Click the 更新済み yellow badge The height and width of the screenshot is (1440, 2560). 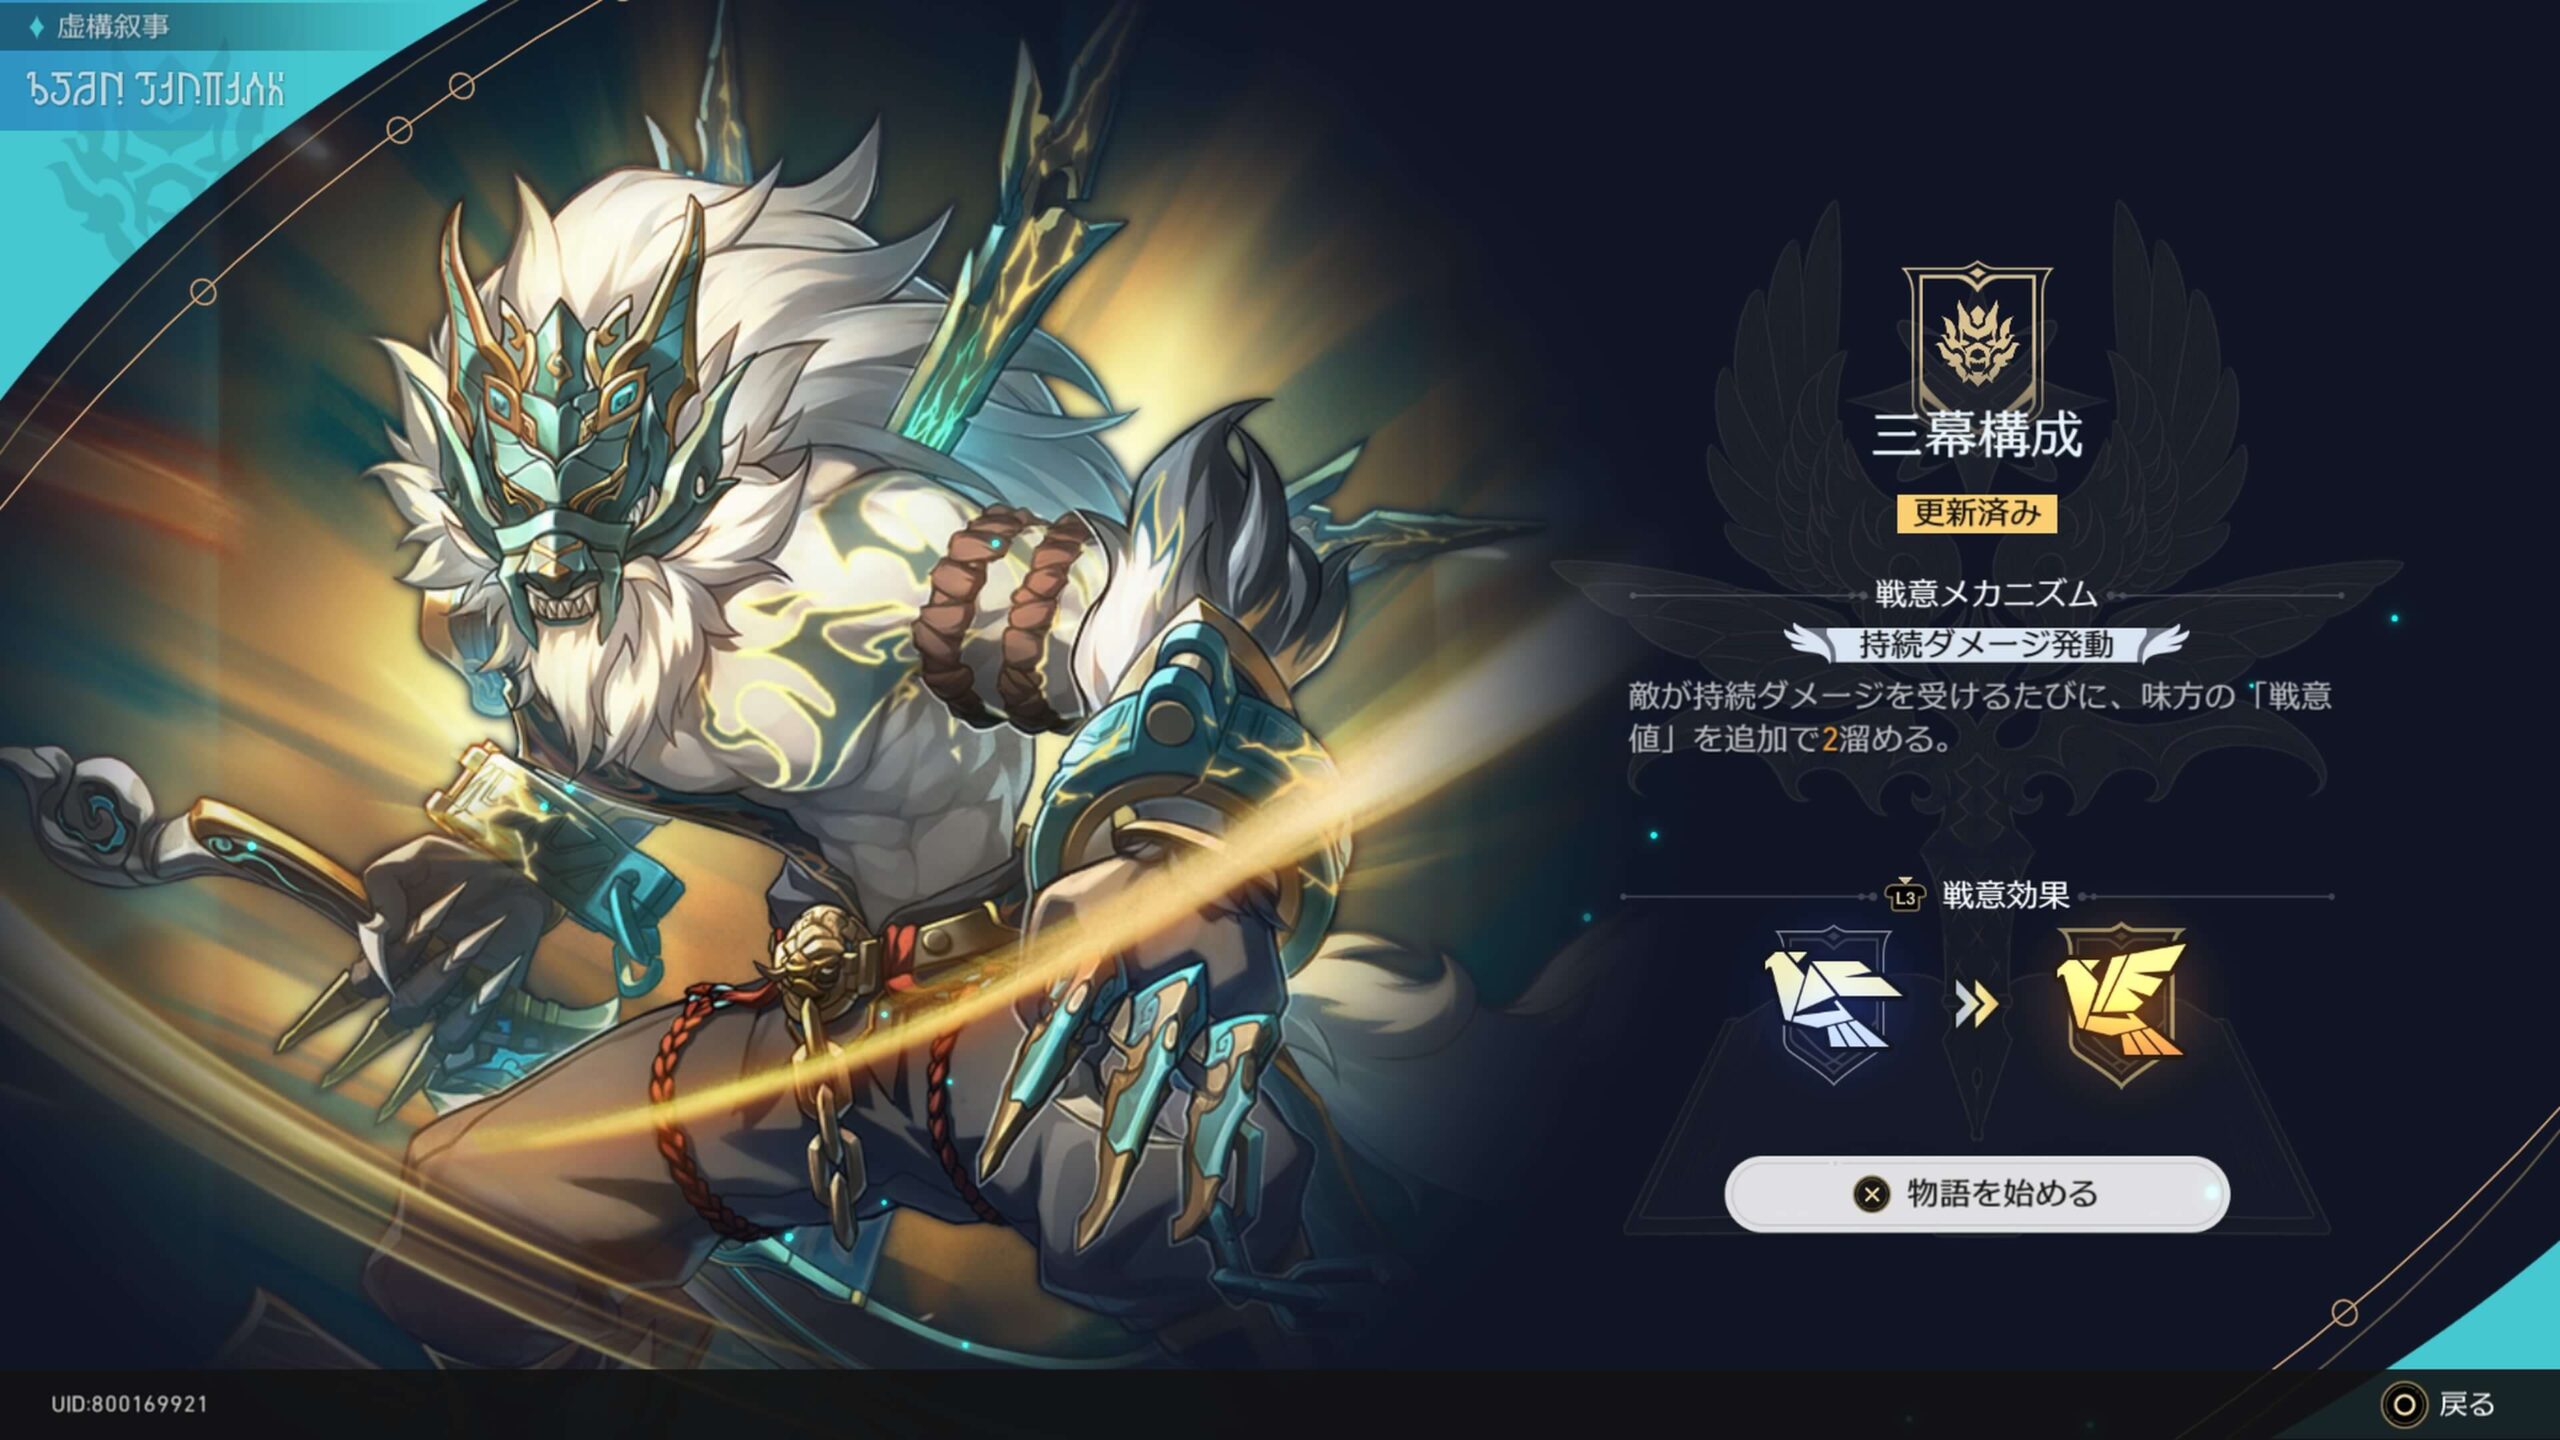1977,513
